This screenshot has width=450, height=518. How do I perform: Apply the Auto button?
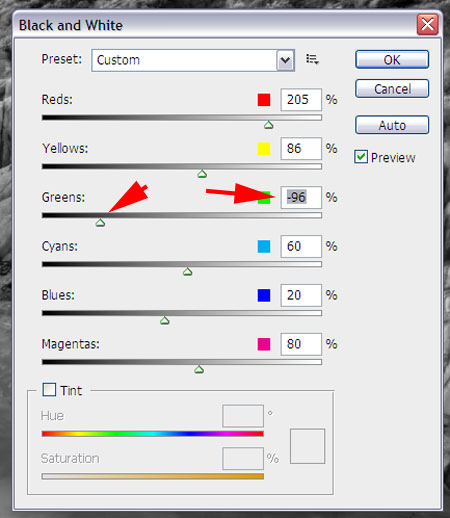click(392, 125)
